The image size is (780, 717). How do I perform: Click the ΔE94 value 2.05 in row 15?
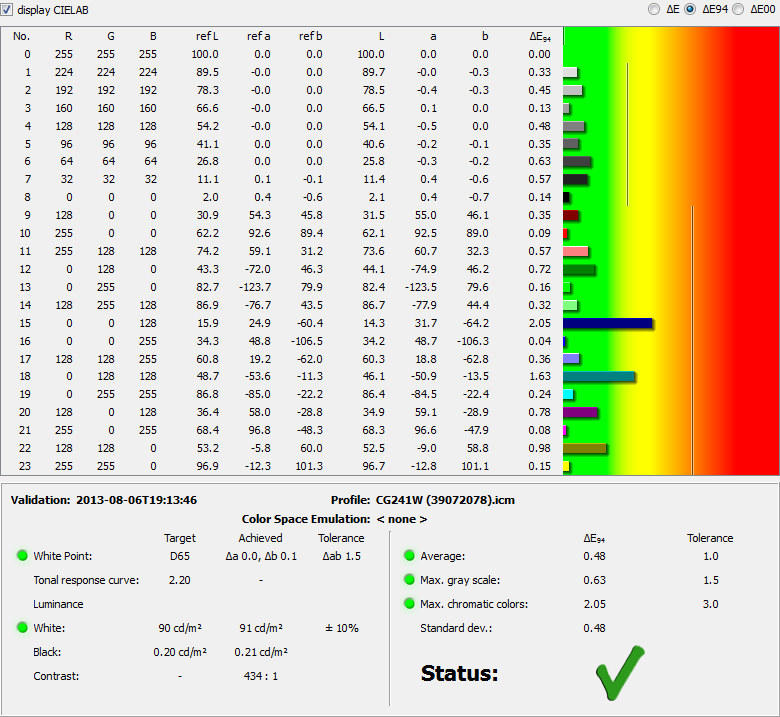point(540,323)
